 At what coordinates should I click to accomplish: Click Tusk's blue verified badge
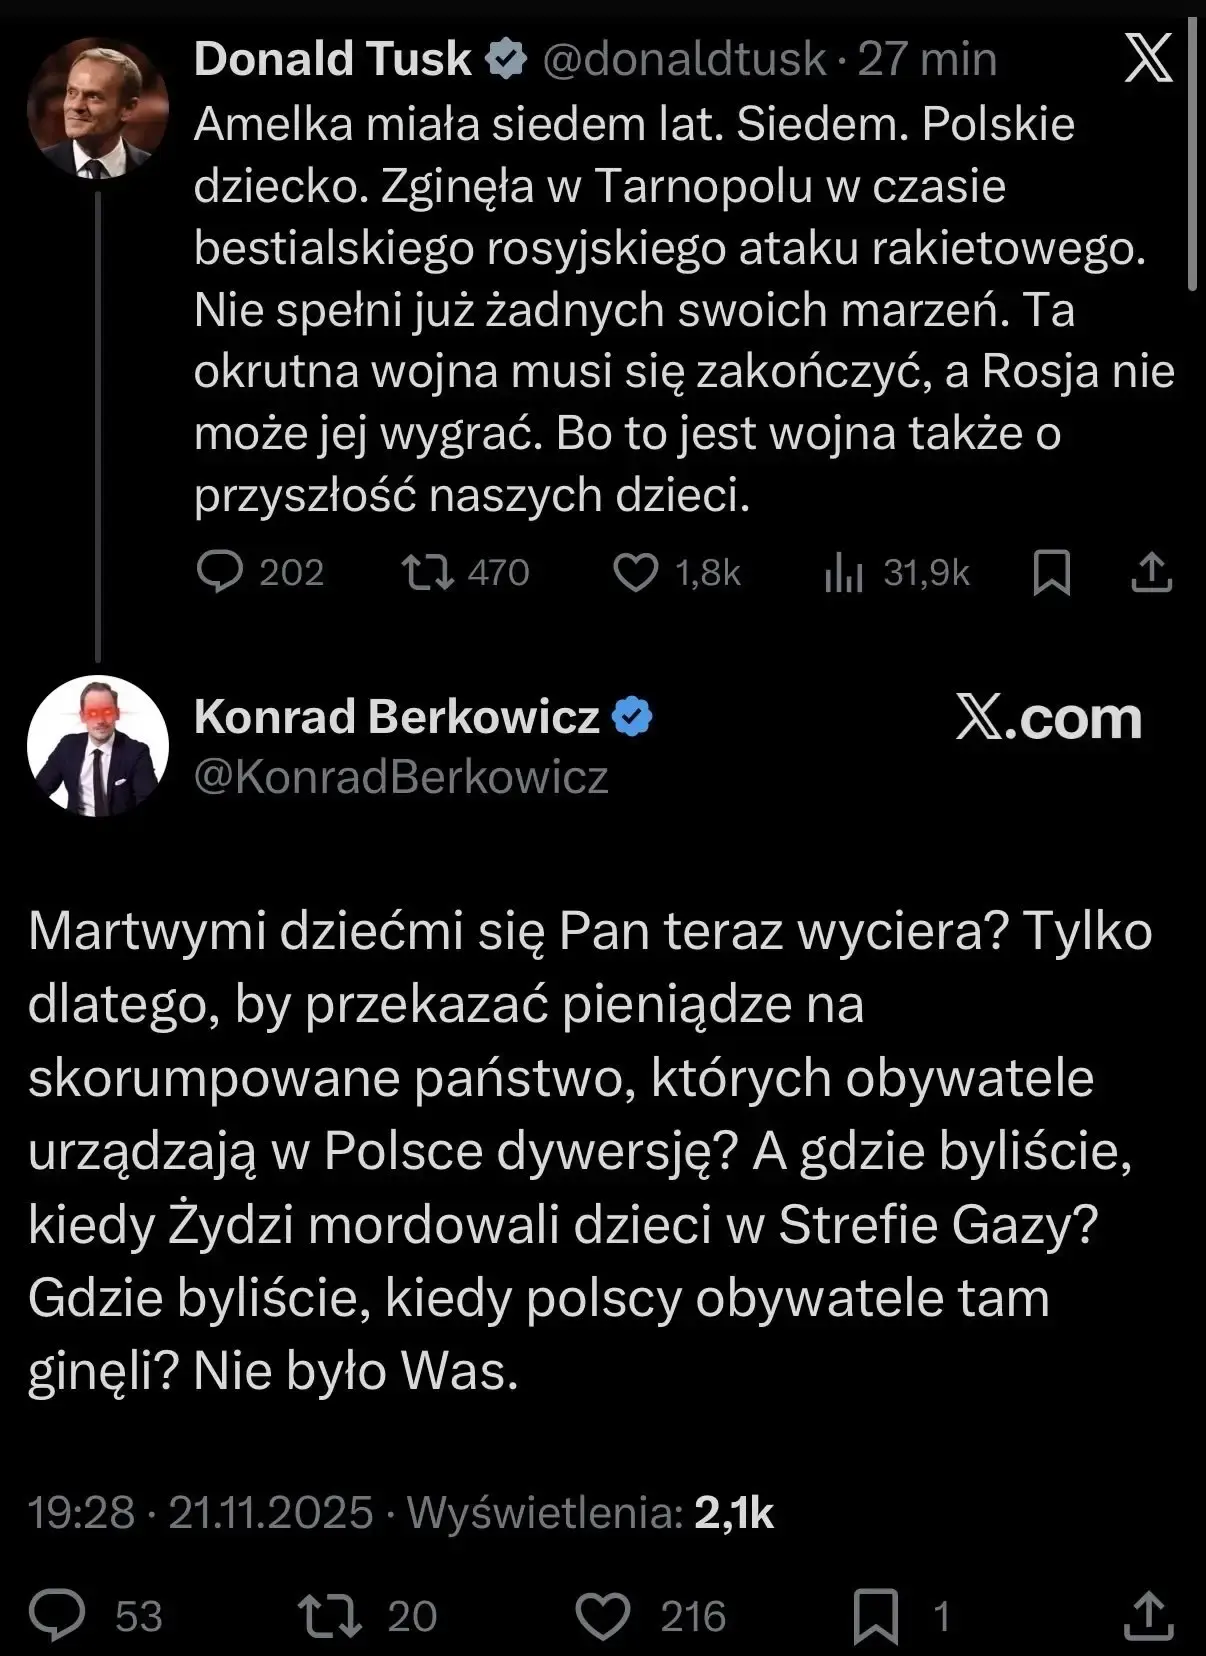point(506,60)
